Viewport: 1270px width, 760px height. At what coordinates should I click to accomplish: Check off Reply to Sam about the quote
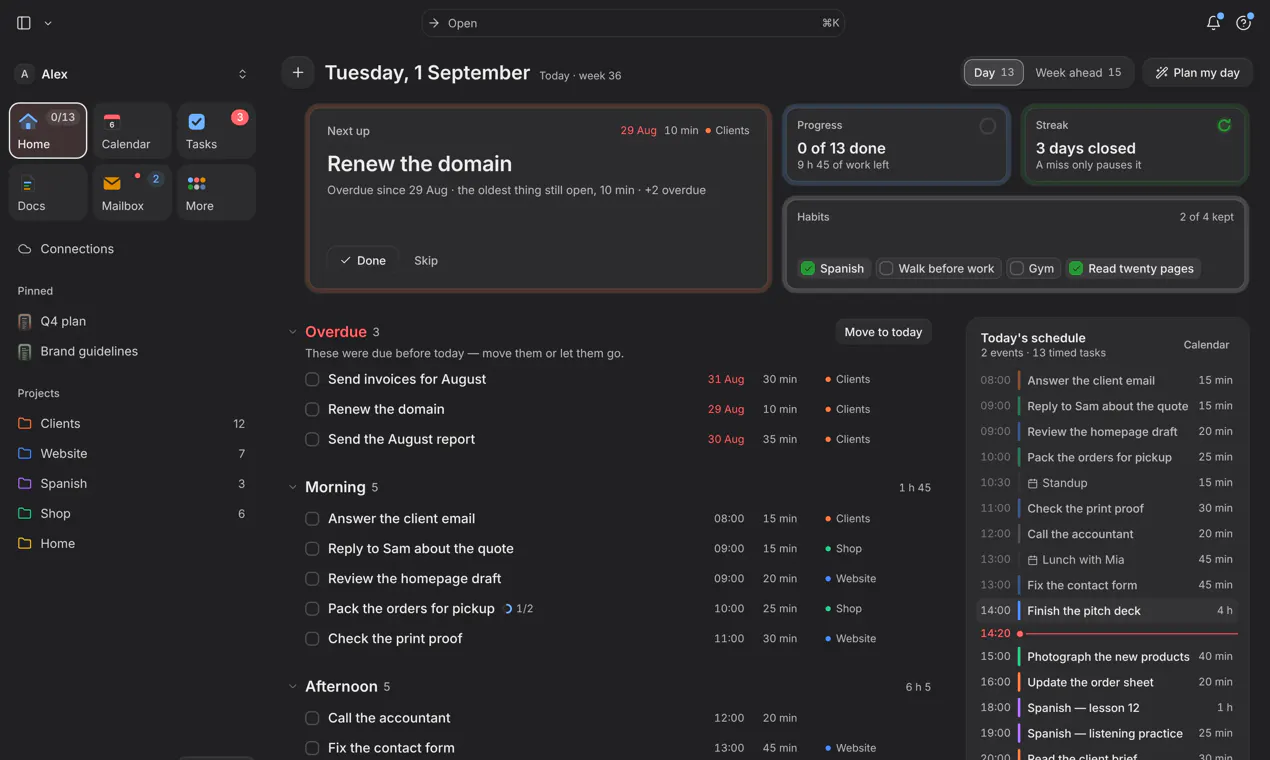pyautogui.click(x=312, y=549)
